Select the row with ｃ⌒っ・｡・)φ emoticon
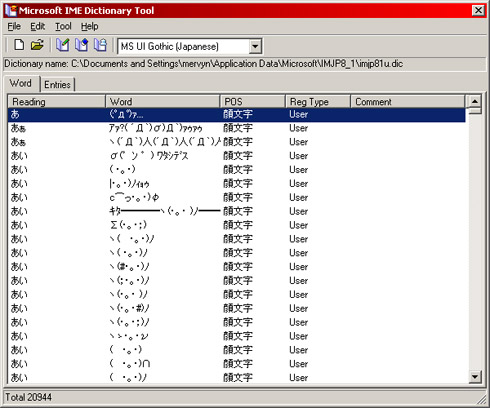Screen dimensions: 490x408 (x=237, y=198)
